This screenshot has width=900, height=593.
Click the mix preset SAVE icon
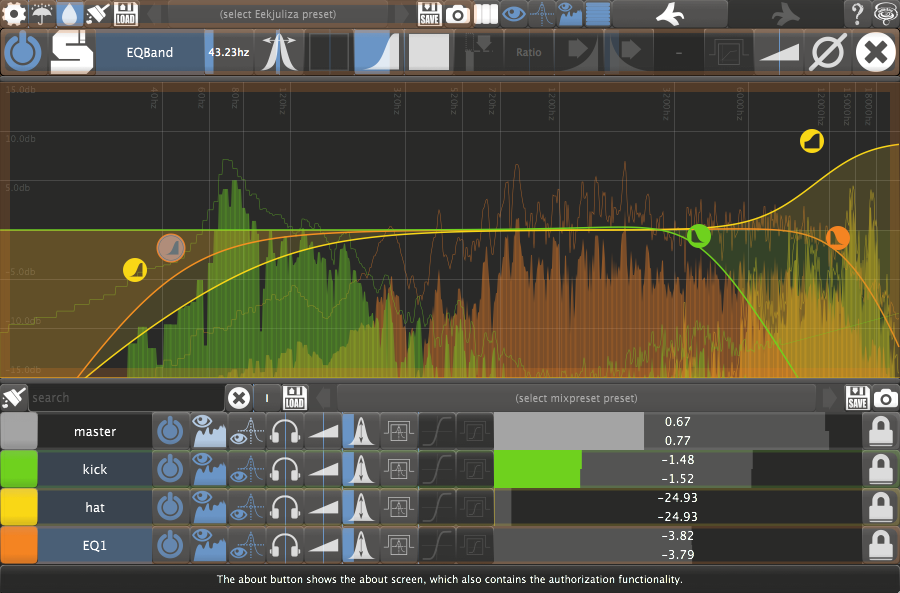(x=857, y=397)
